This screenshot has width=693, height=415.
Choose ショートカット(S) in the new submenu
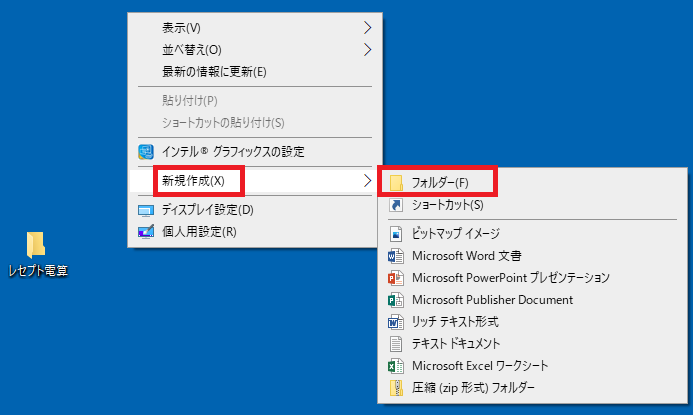pyautogui.click(x=532, y=205)
